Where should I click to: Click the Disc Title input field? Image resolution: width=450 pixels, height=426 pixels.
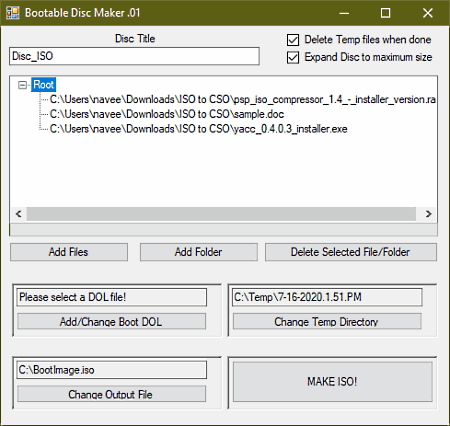134,56
